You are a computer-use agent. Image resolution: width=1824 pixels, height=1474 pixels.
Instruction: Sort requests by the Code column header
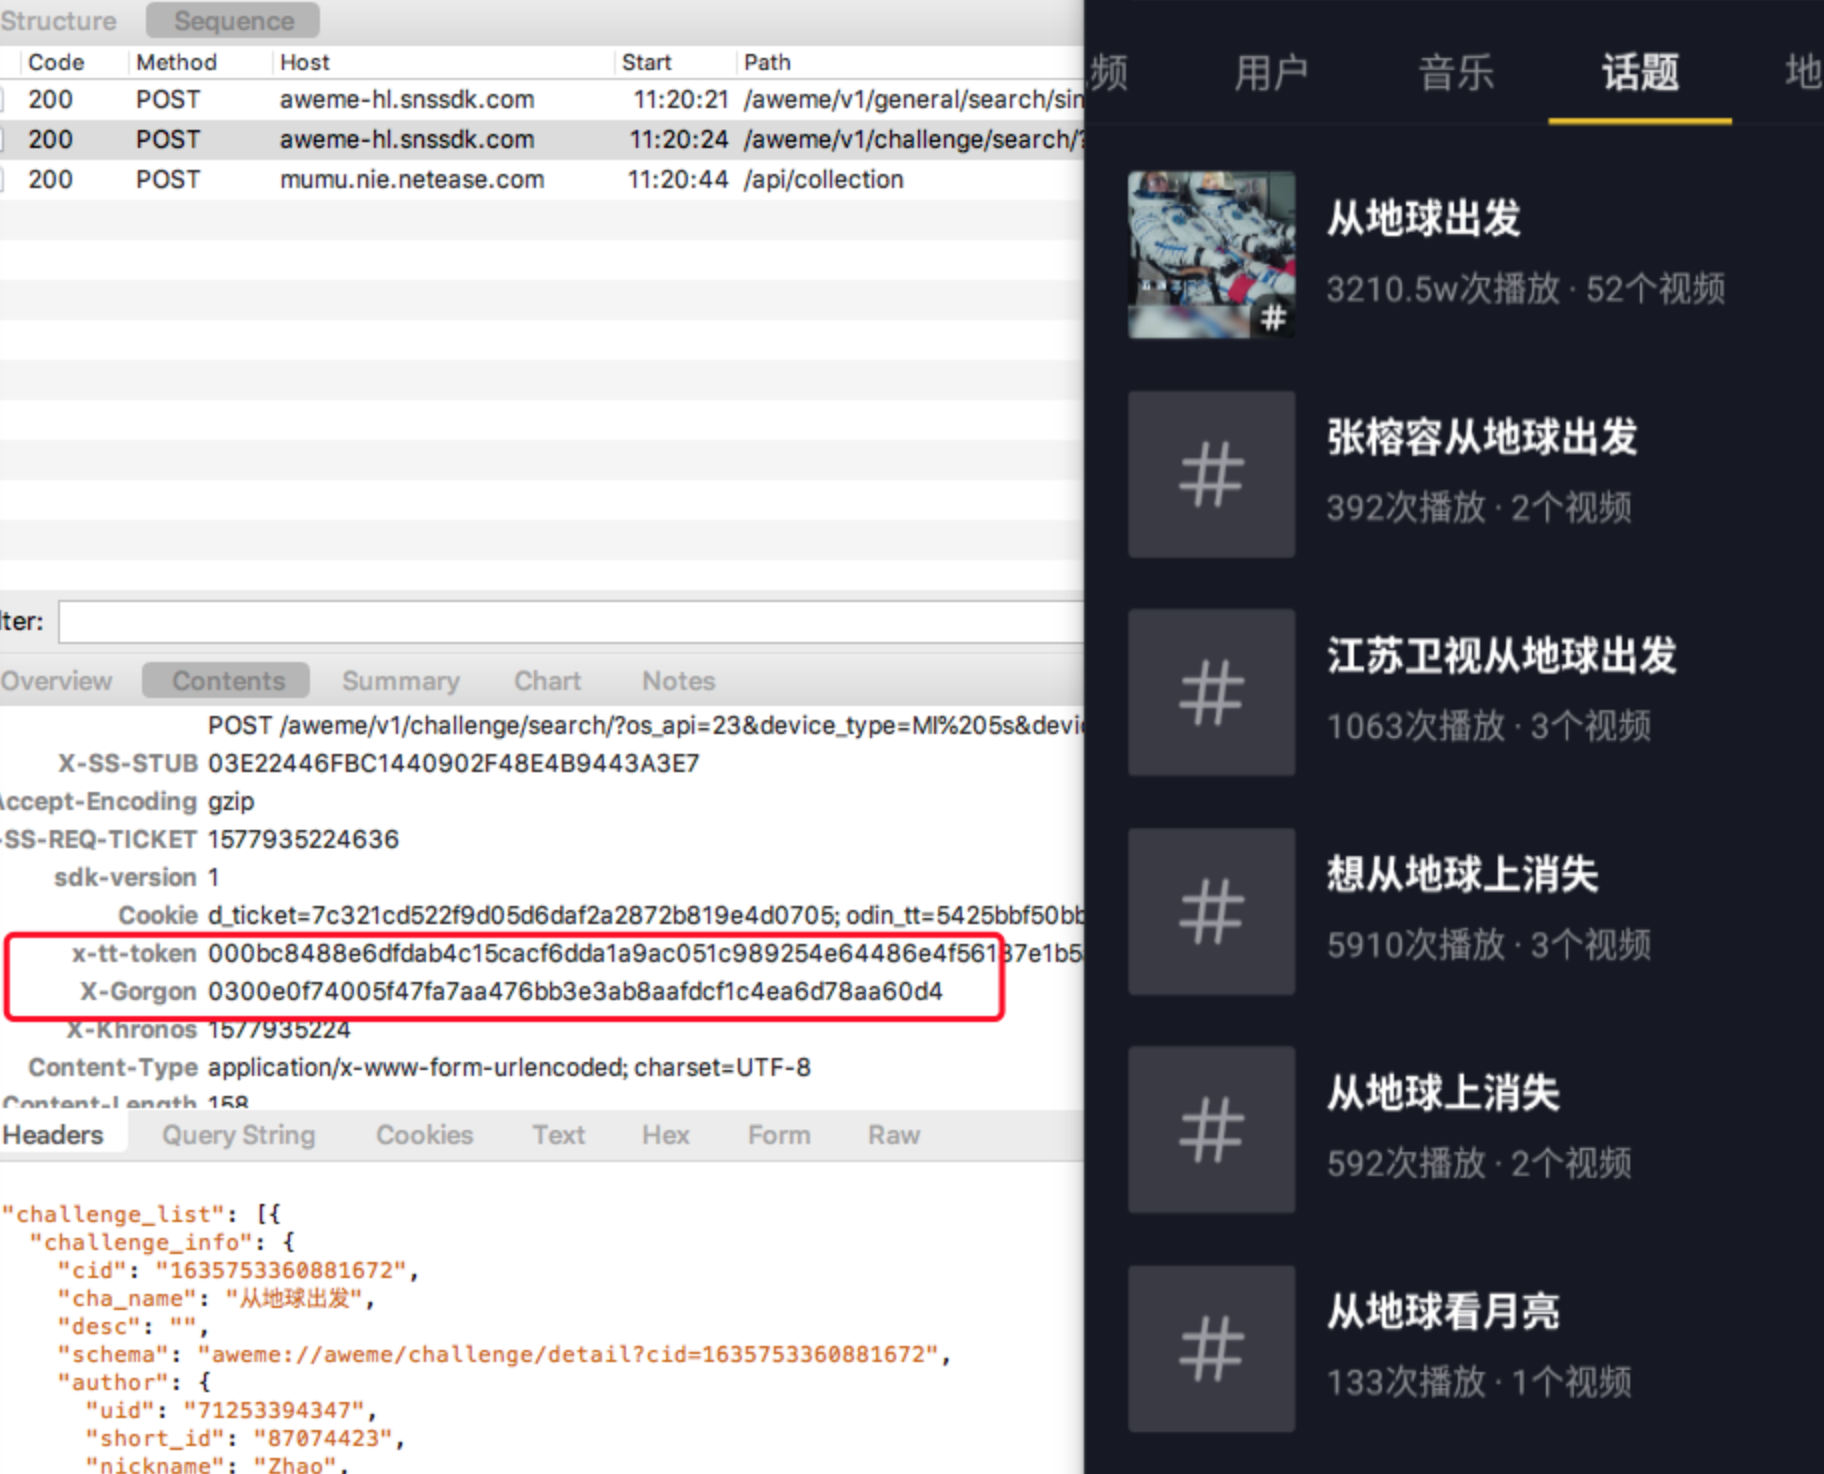[x=56, y=62]
